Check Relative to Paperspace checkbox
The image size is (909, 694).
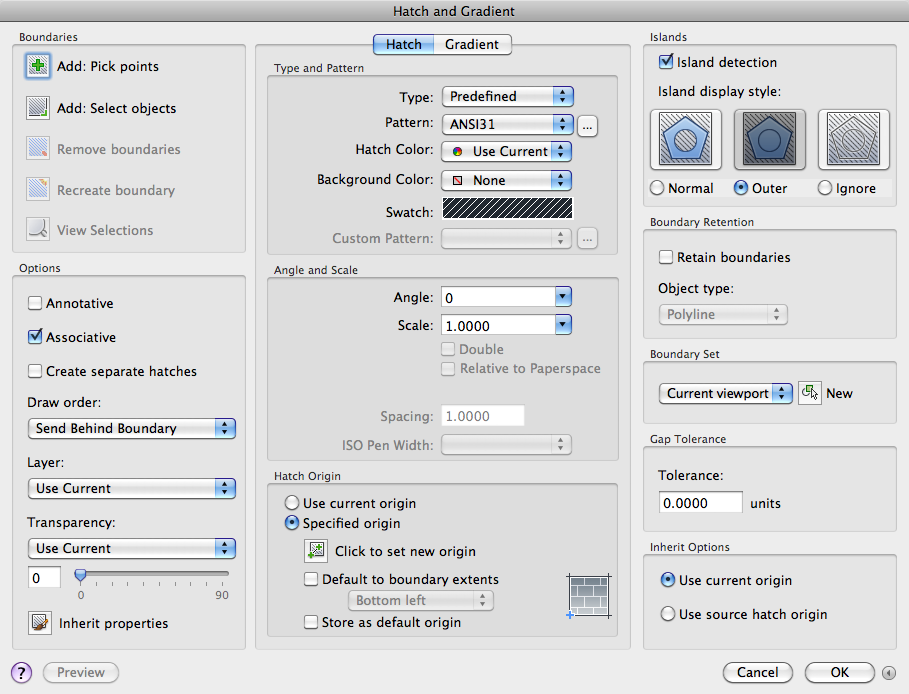(448, 369)
